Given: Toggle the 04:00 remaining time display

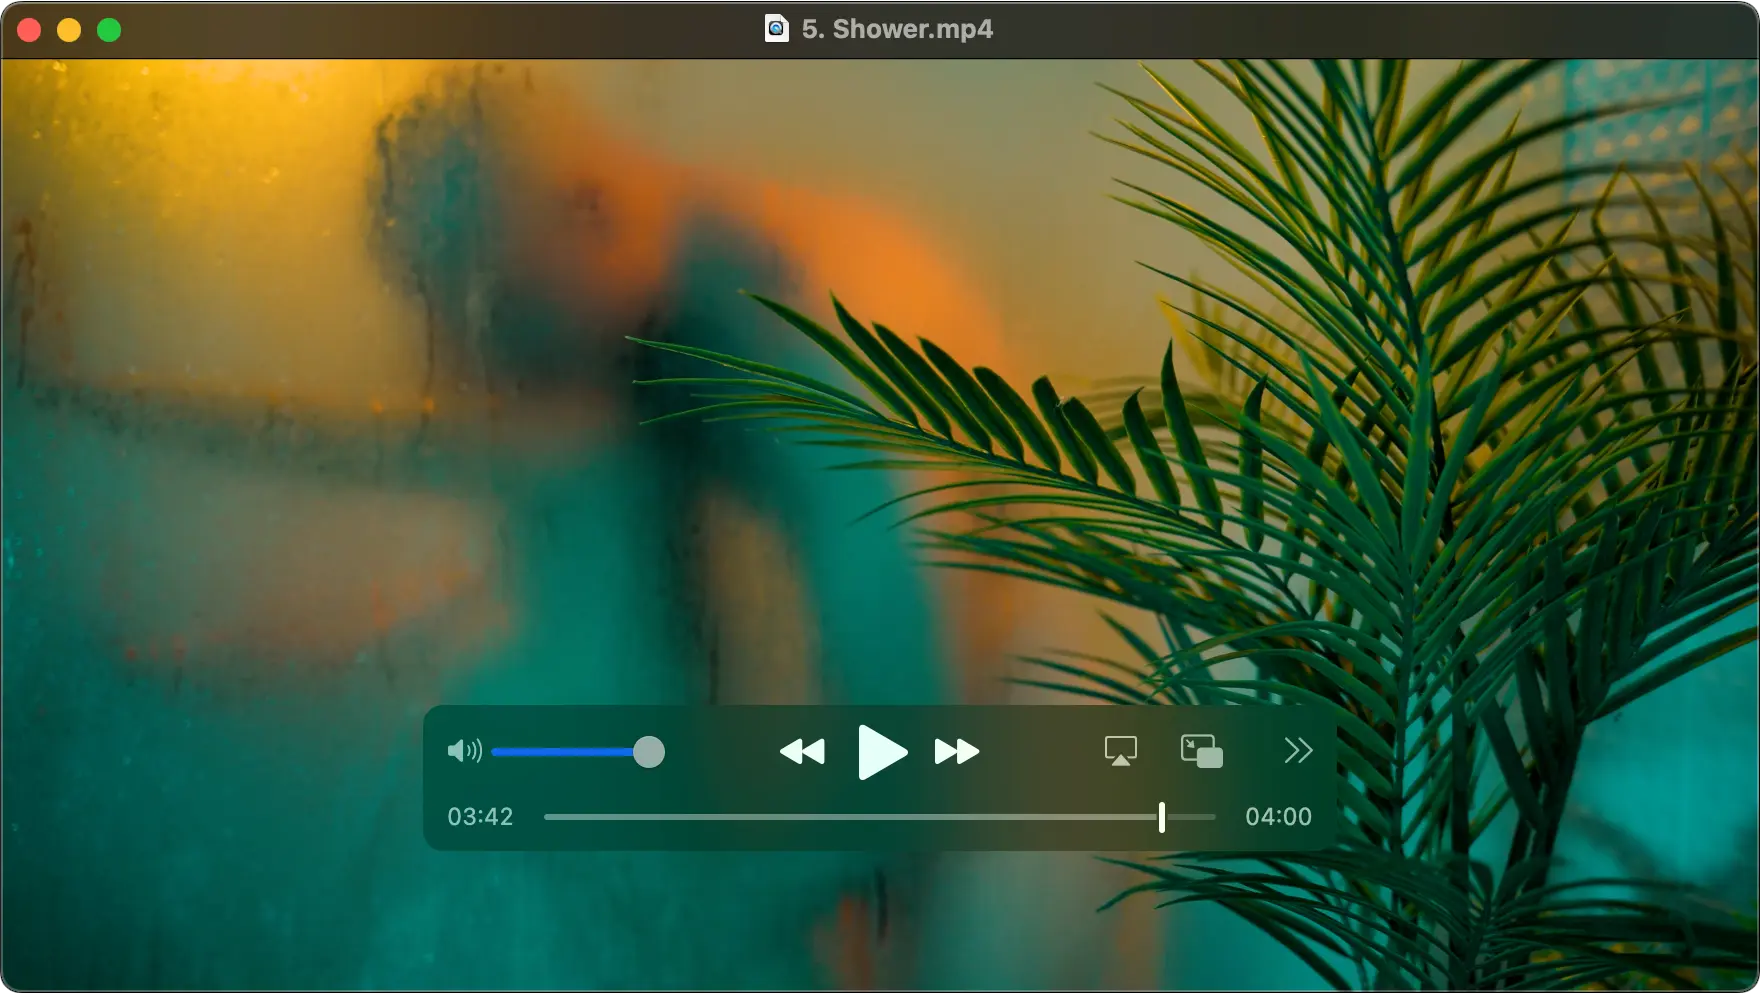Looking at the screenshot, I should pos(1278,817).
